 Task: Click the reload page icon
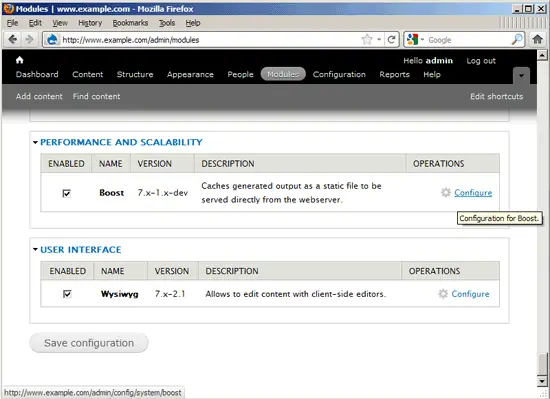391,40
